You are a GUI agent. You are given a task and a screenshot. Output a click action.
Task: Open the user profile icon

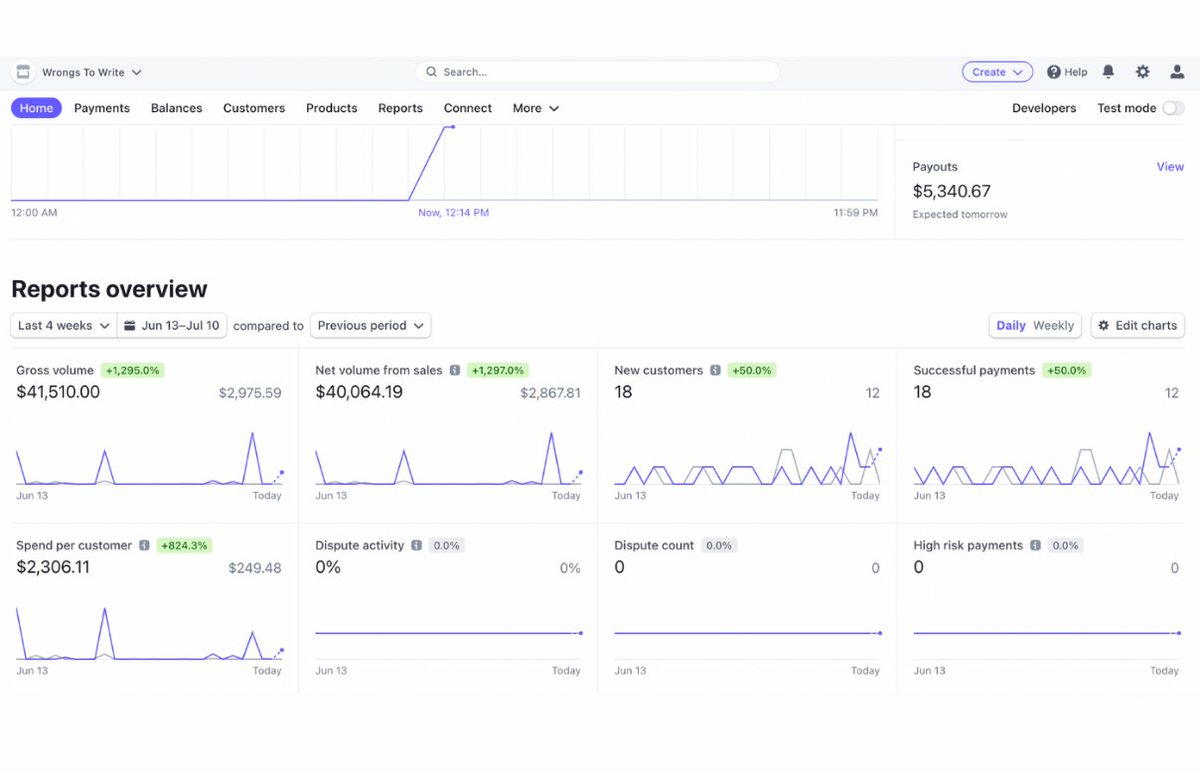tap(1177, 72)
